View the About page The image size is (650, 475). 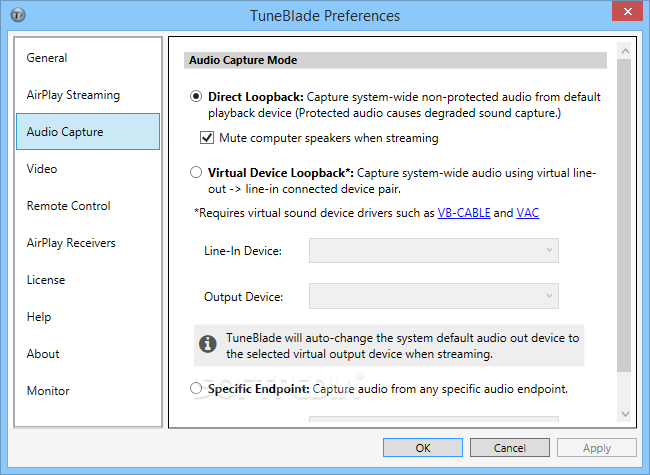88,354
